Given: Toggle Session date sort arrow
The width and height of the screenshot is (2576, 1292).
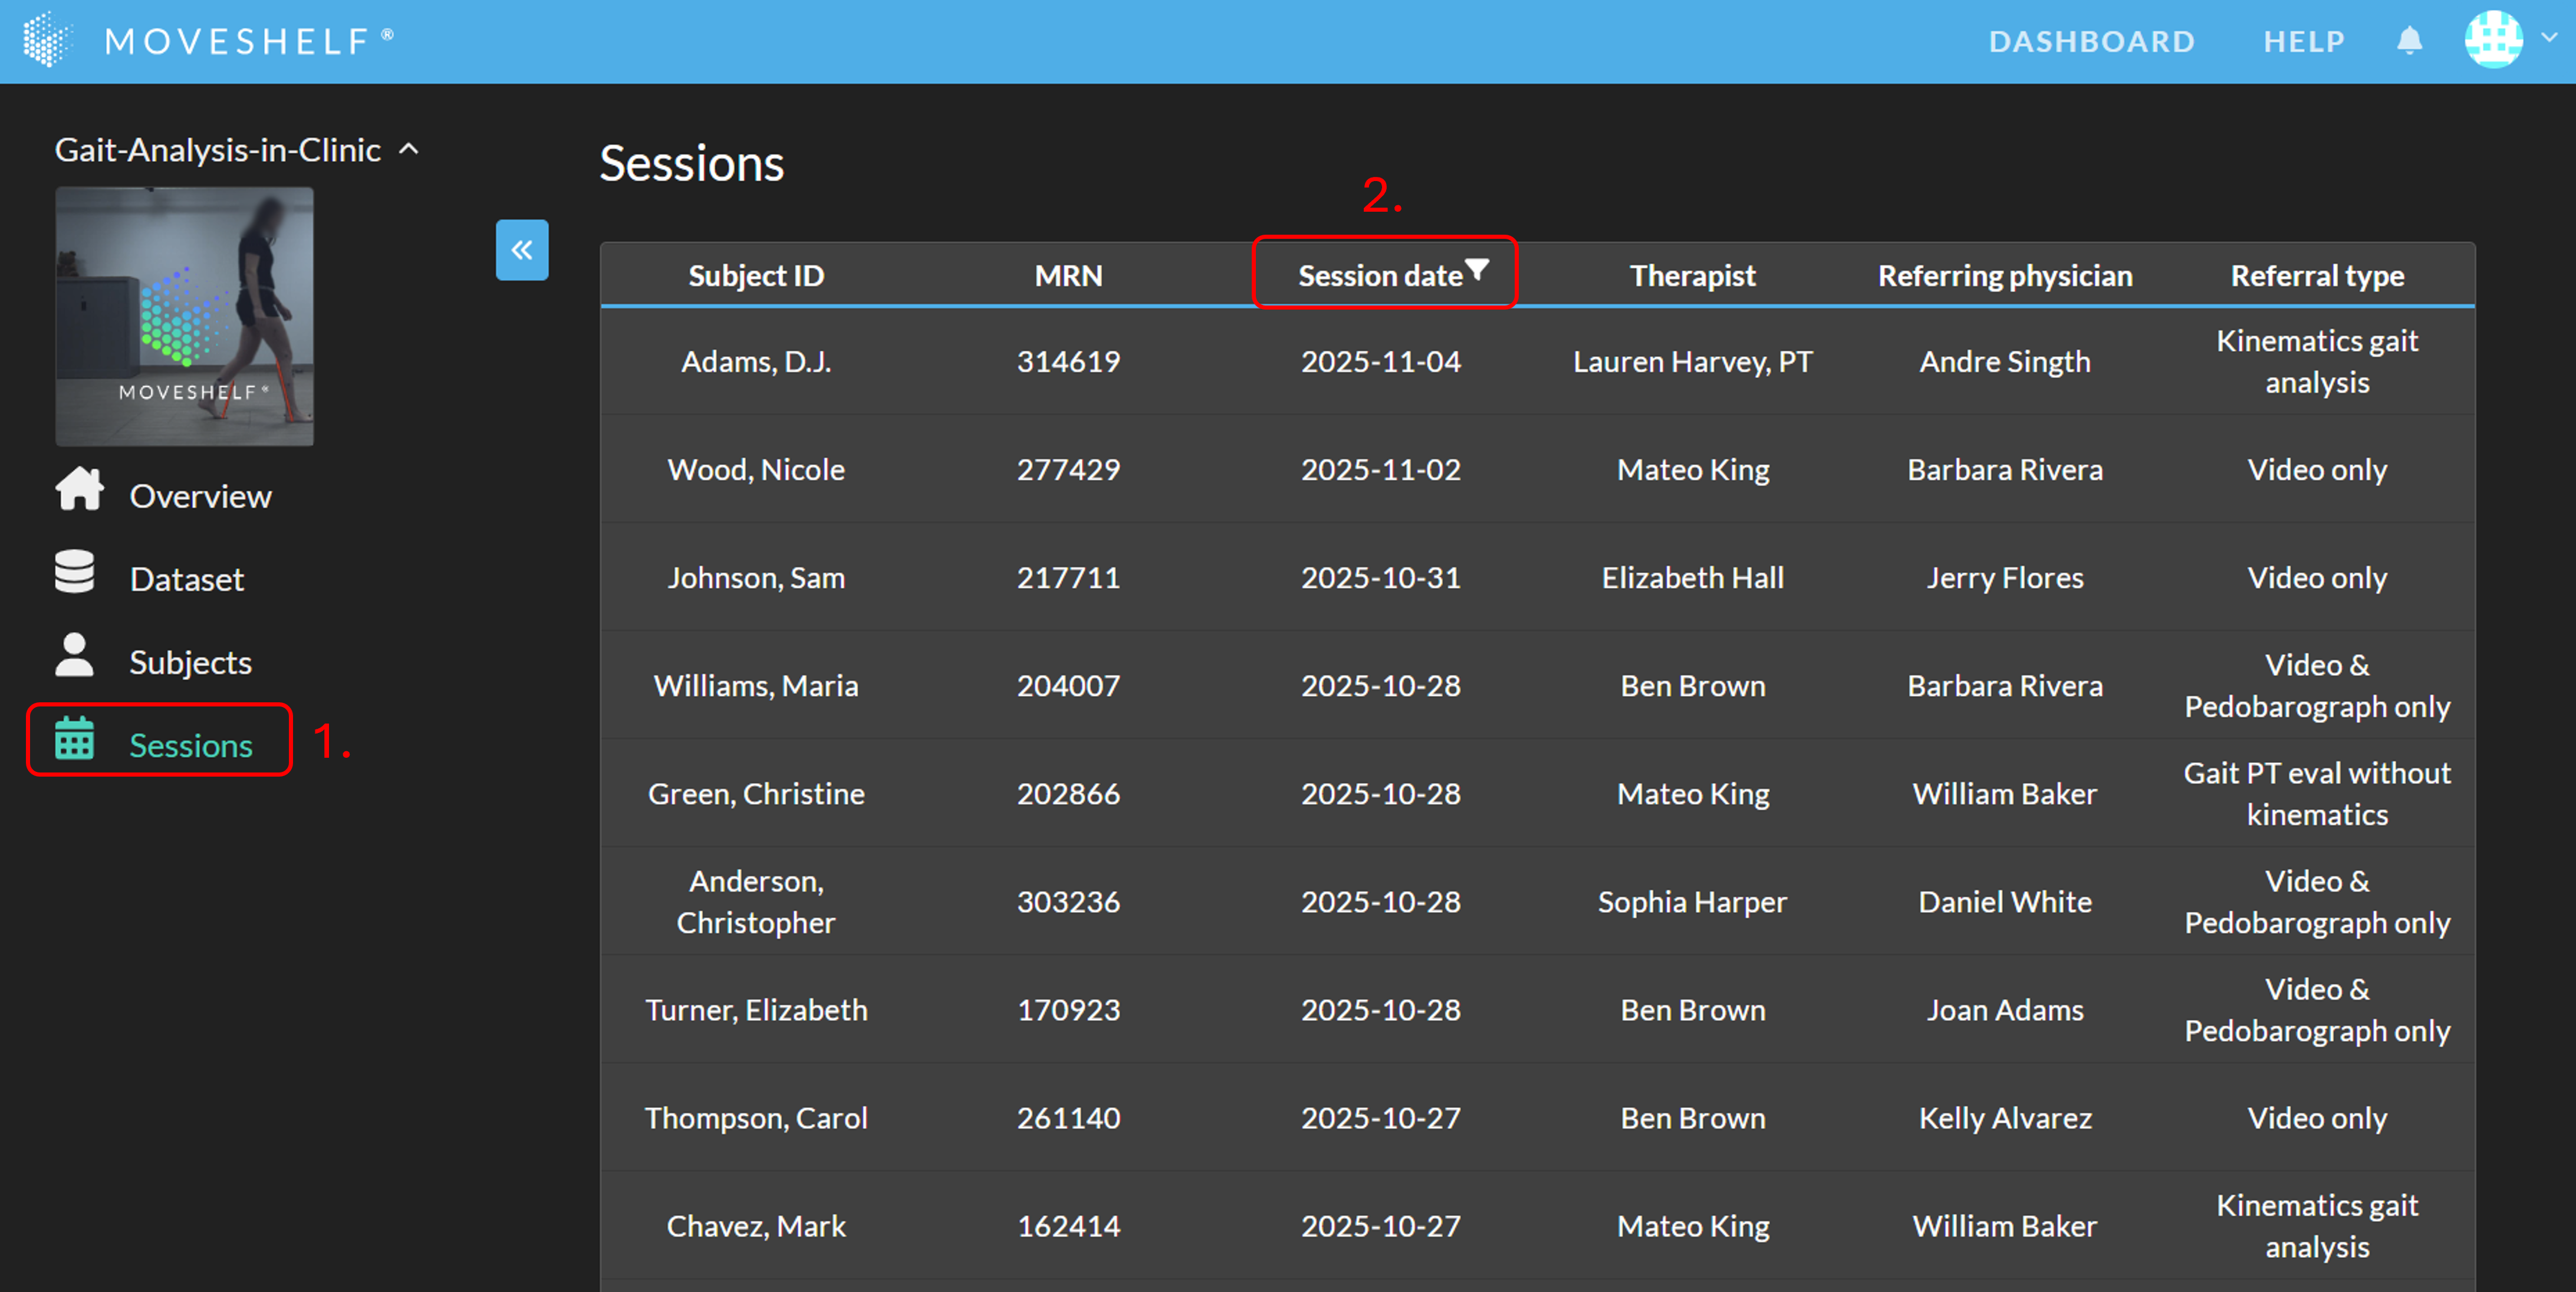Looking at the screenshot, I should 1477,268.
